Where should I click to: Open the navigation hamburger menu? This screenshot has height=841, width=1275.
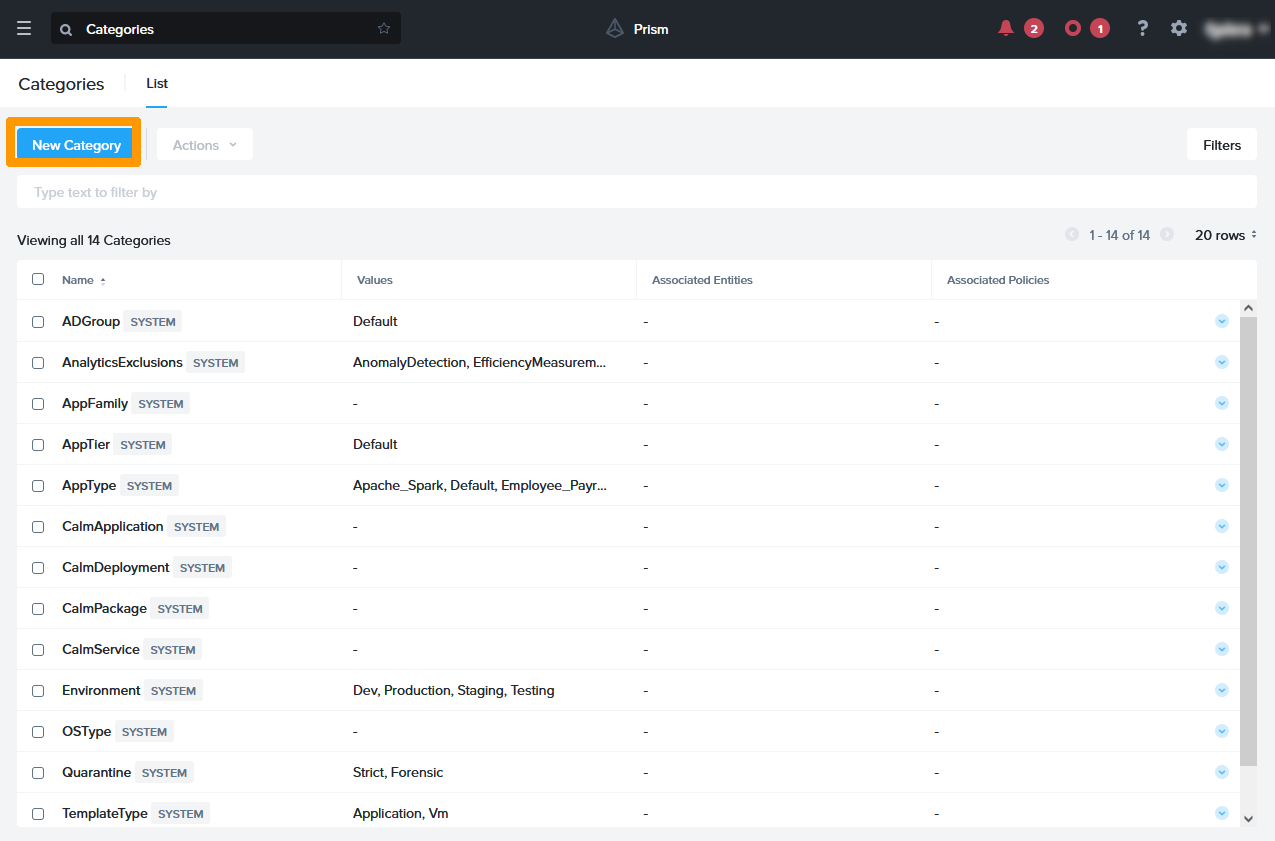pyautogui.click(x=24, y=28)
